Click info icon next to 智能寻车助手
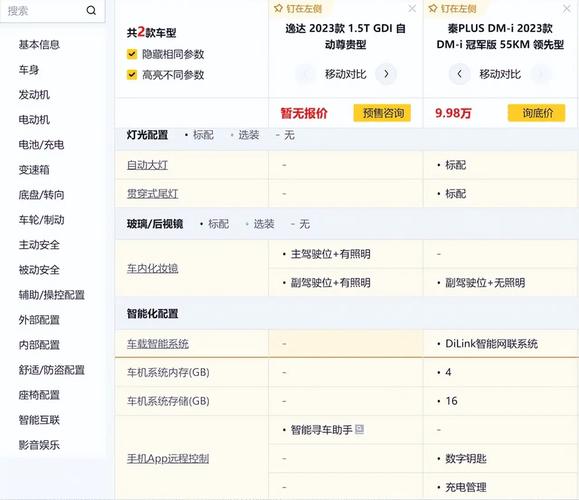Screen dimensions: 579x500 (359, 429)
